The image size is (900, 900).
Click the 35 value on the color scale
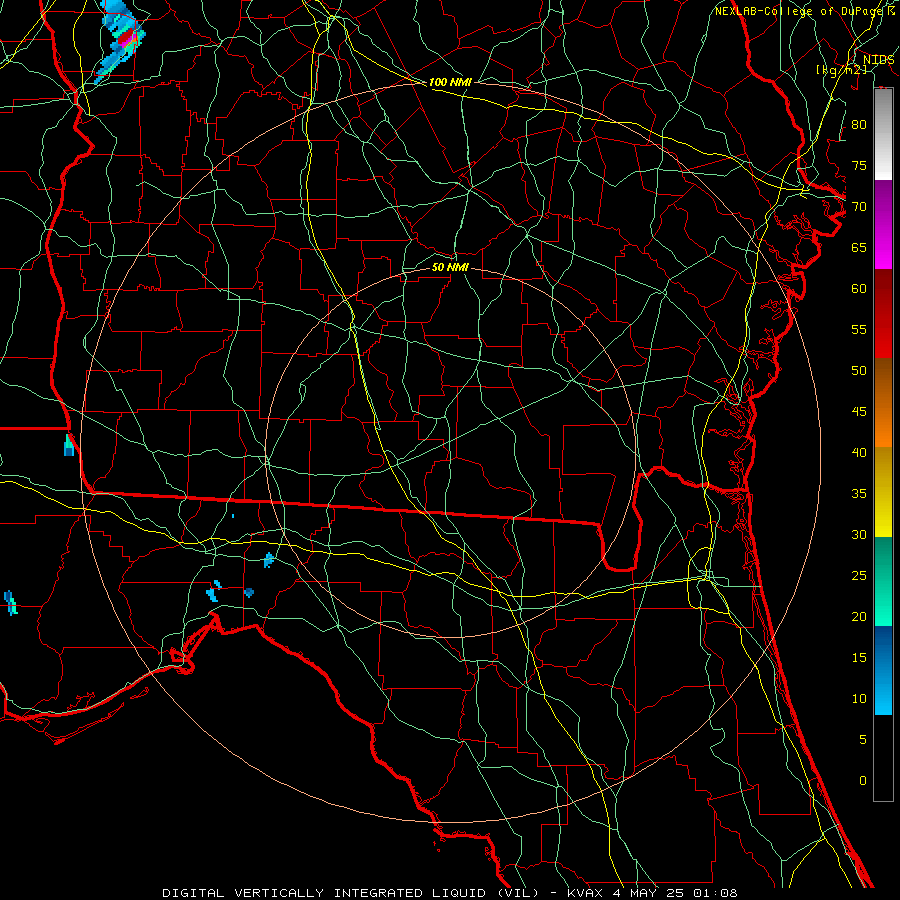click(x=859, y=494)
